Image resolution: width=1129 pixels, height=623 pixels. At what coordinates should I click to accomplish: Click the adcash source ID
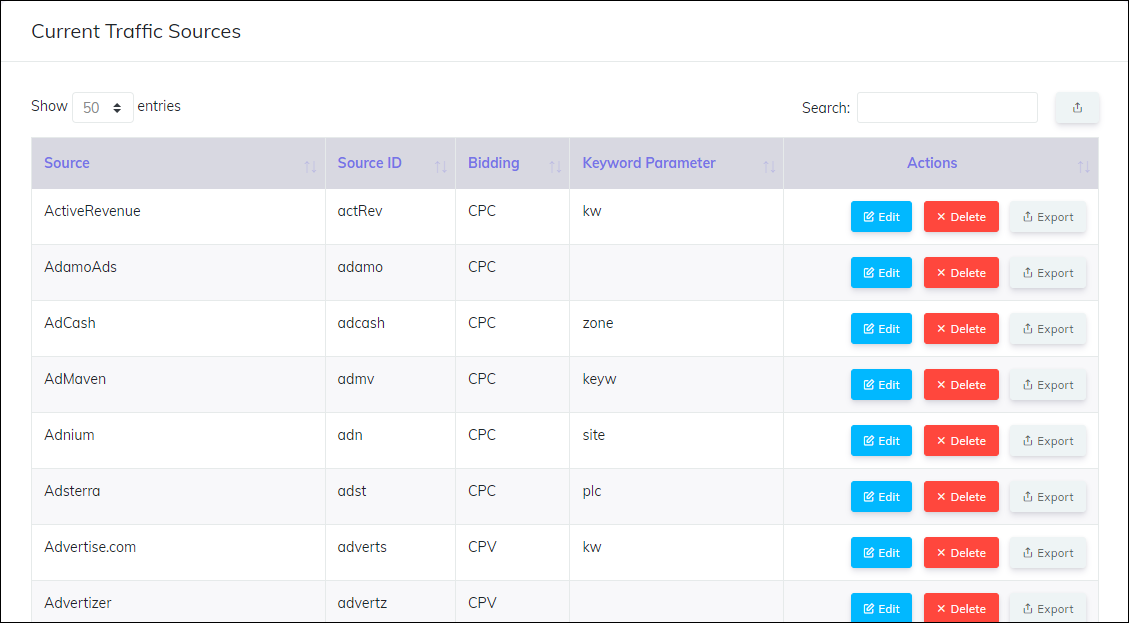(x=361, y=323)
